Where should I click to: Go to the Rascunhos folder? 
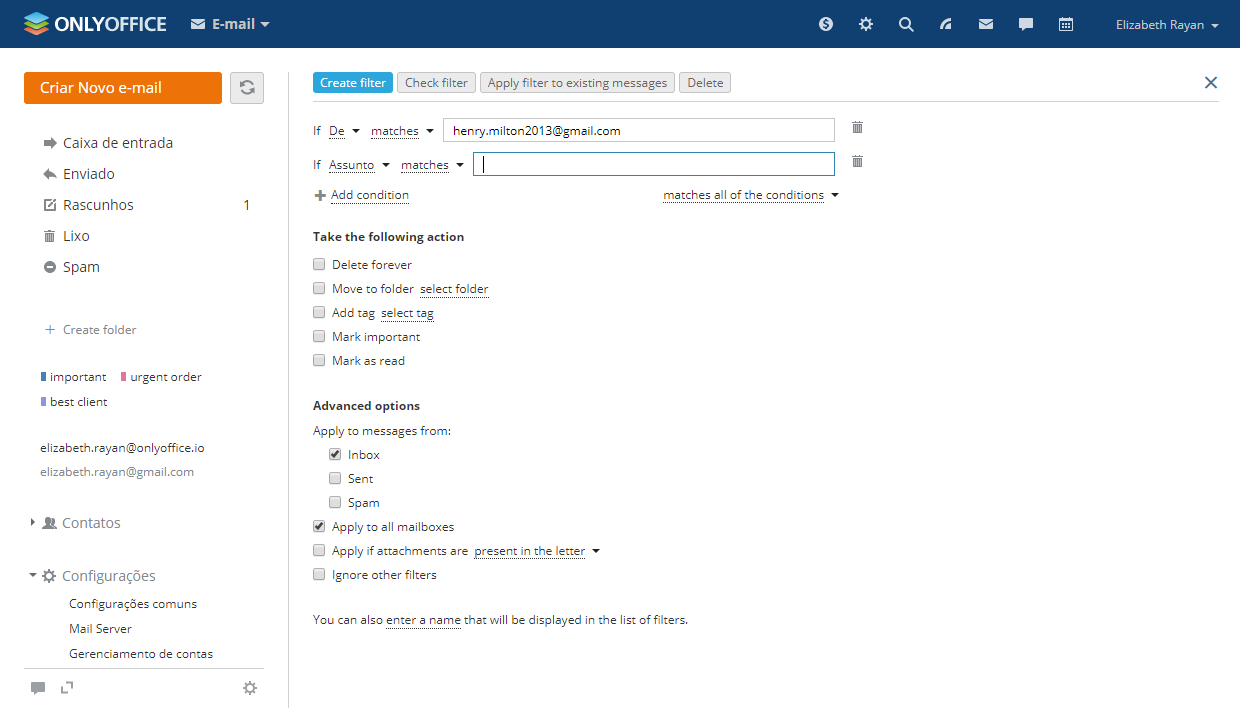pos(98,205)
